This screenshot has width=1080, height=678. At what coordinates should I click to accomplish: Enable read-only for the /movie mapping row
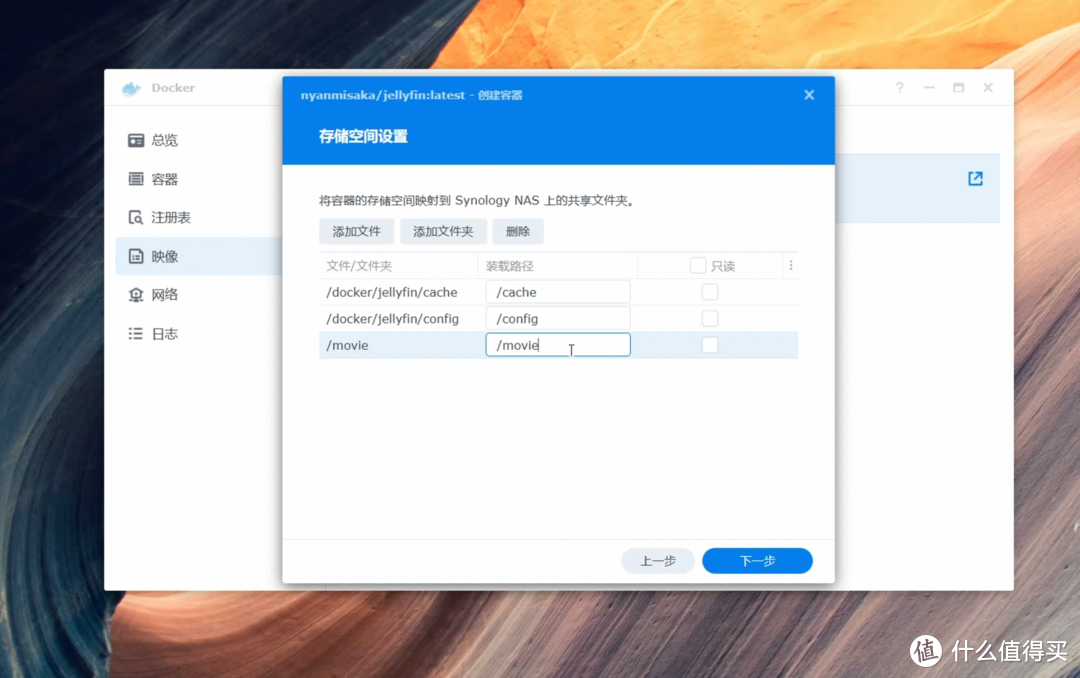pyautogui.click(x=710, y=344)
